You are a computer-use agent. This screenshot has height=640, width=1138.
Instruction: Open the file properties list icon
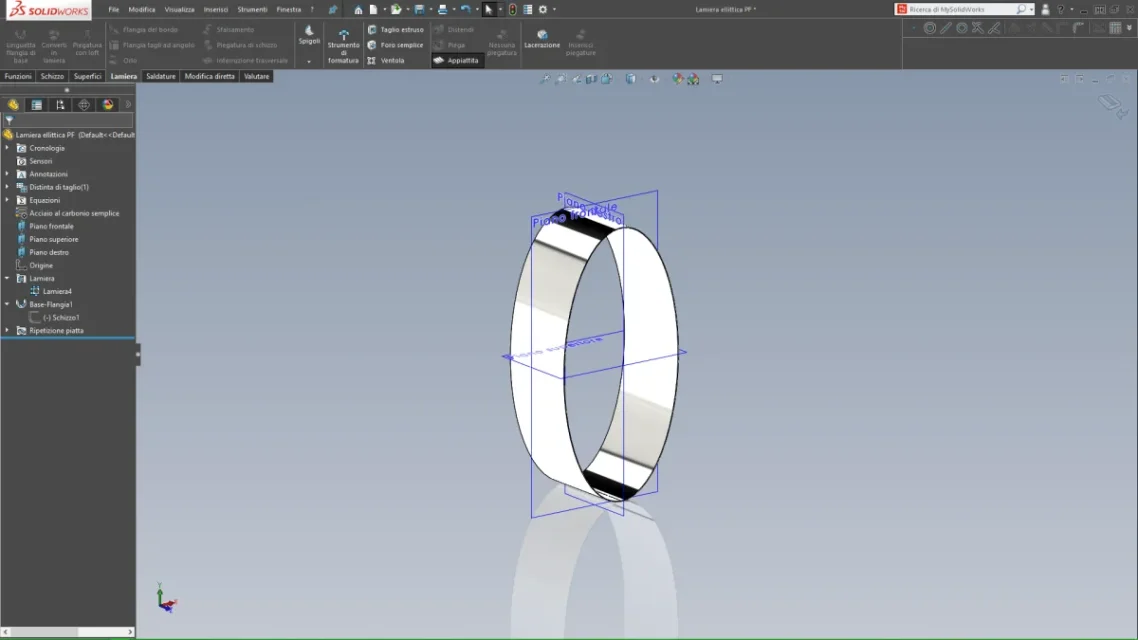pos(528,9)
